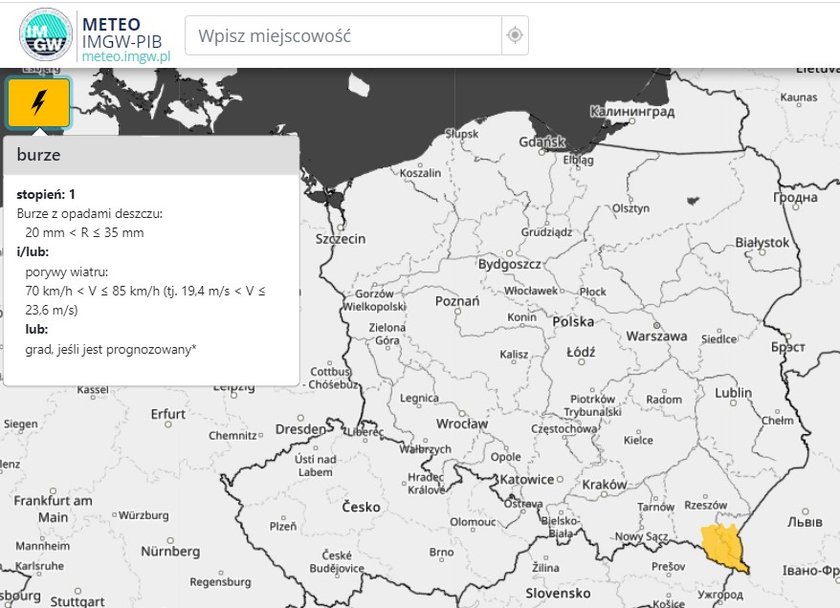Click Poznań city label on map
Image resolution: width=840 pixels, height=608 pixels.
[457, 301]
